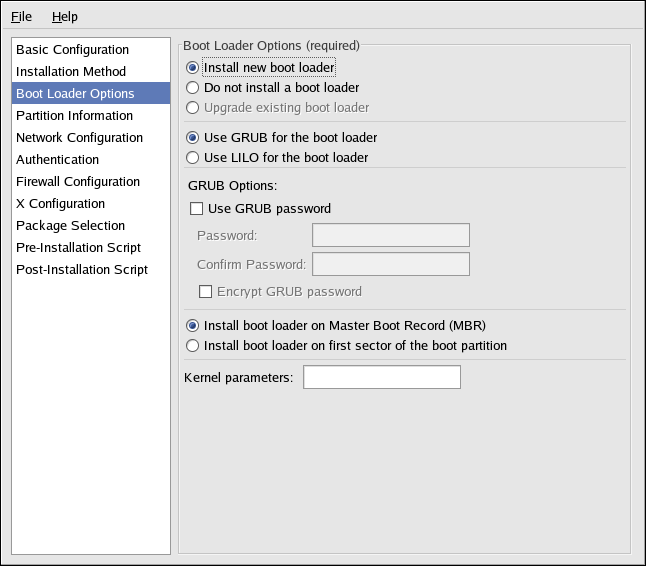Enable Use GRUB password checkbox
This screenshot has height=566, width=646.
pyautogui.click(x=196, y=209)
